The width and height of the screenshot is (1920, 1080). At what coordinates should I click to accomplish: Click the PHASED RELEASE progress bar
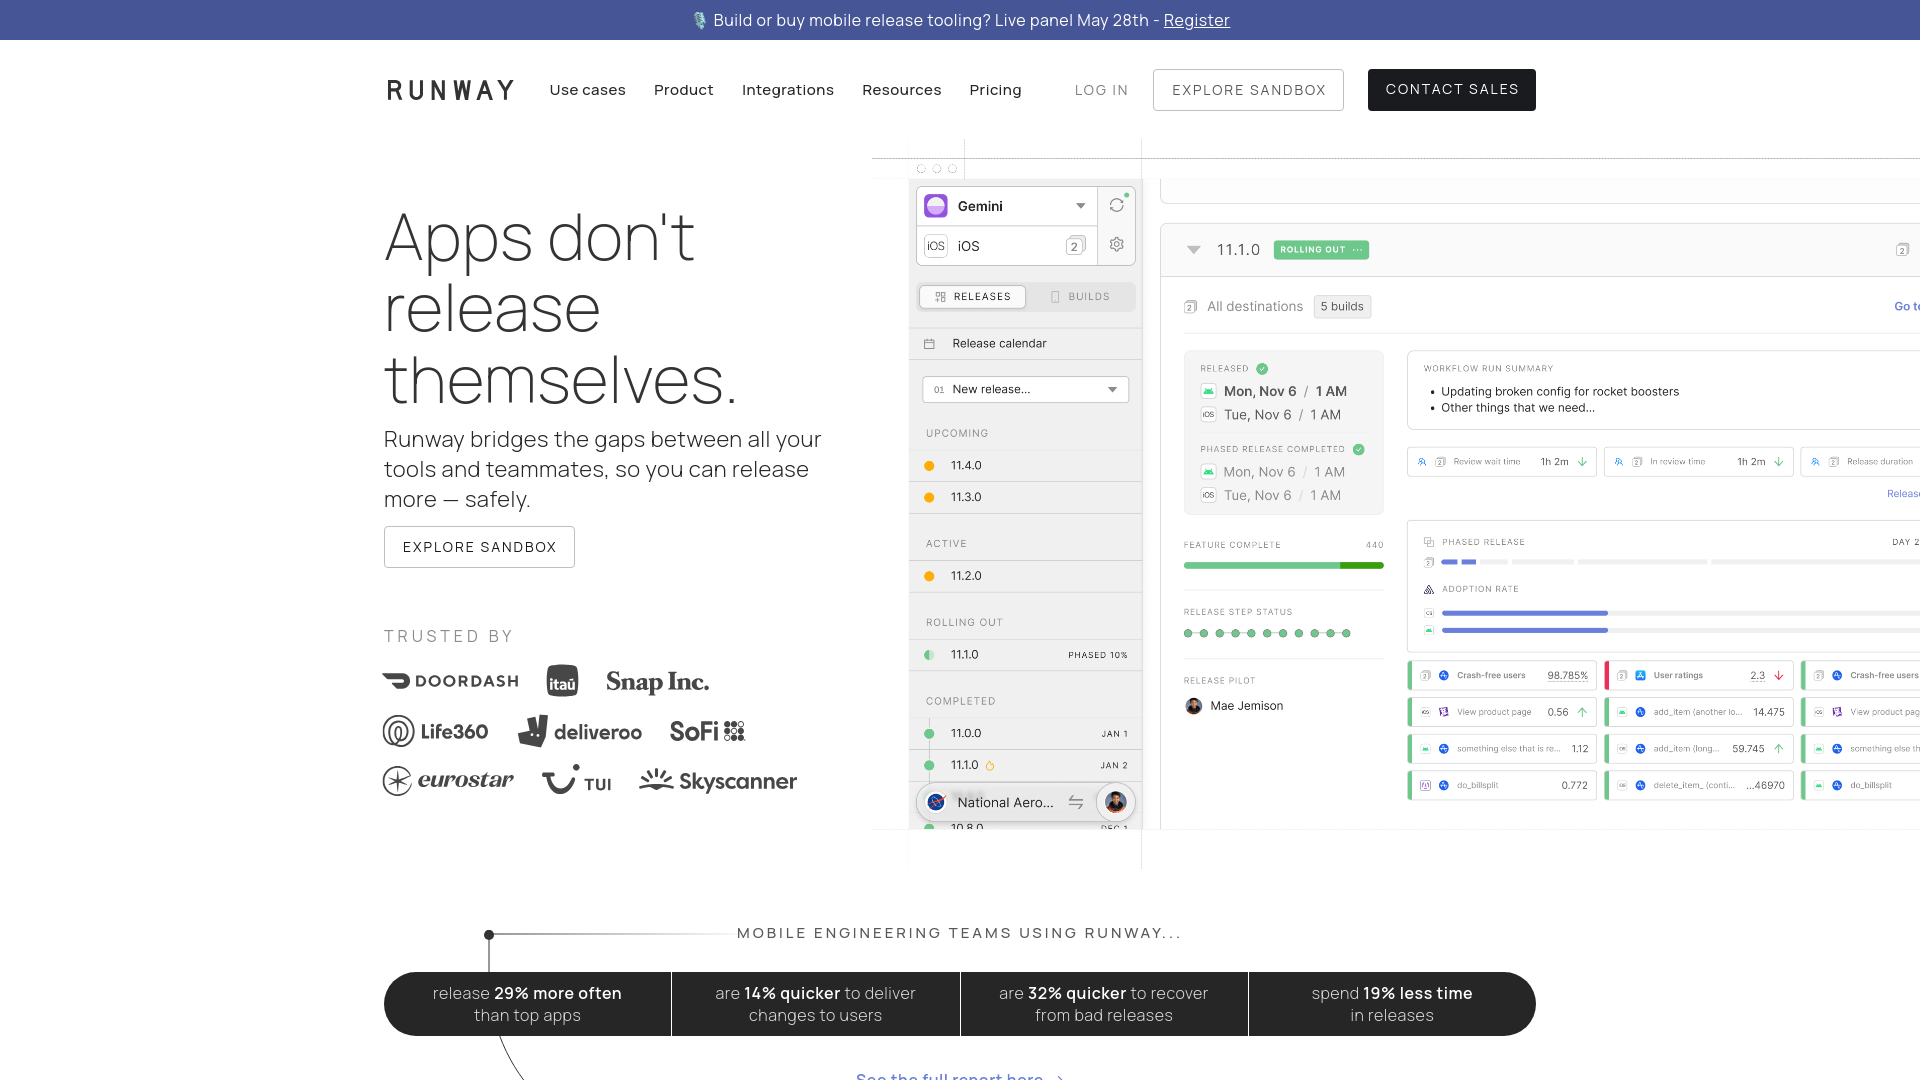(x=1680, y=562)
